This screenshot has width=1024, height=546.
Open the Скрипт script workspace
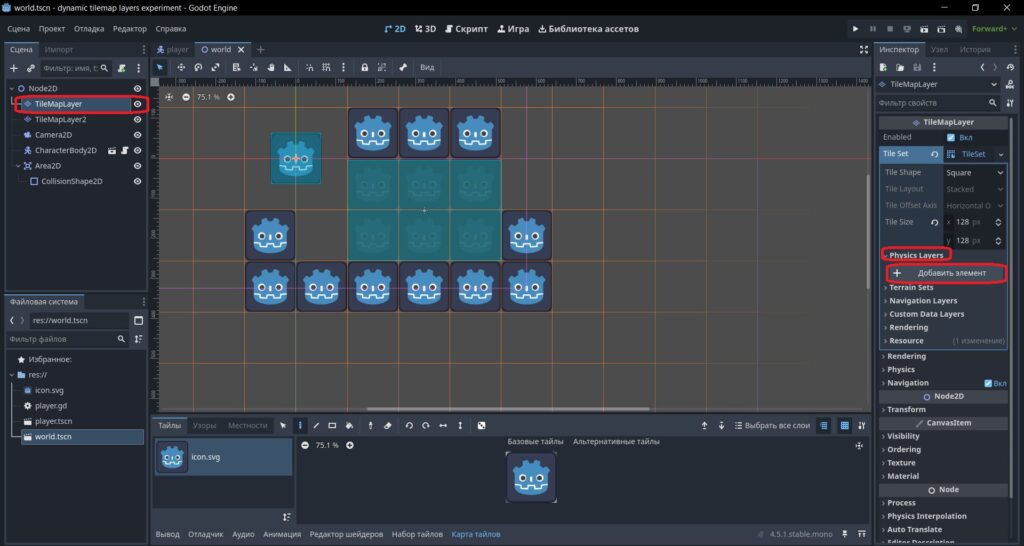click(x=466, y=29)
